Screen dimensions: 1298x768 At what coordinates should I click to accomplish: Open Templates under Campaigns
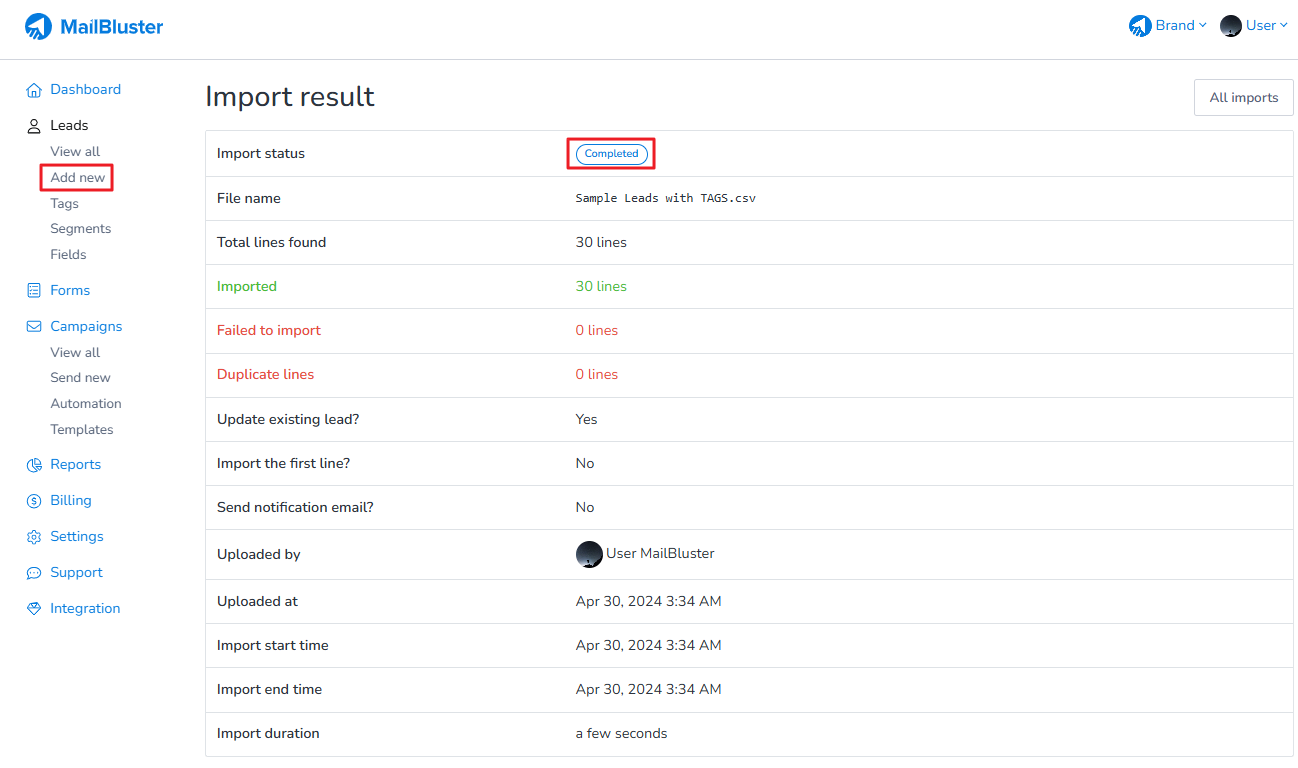pyautogui.click(x=81, y=430)
